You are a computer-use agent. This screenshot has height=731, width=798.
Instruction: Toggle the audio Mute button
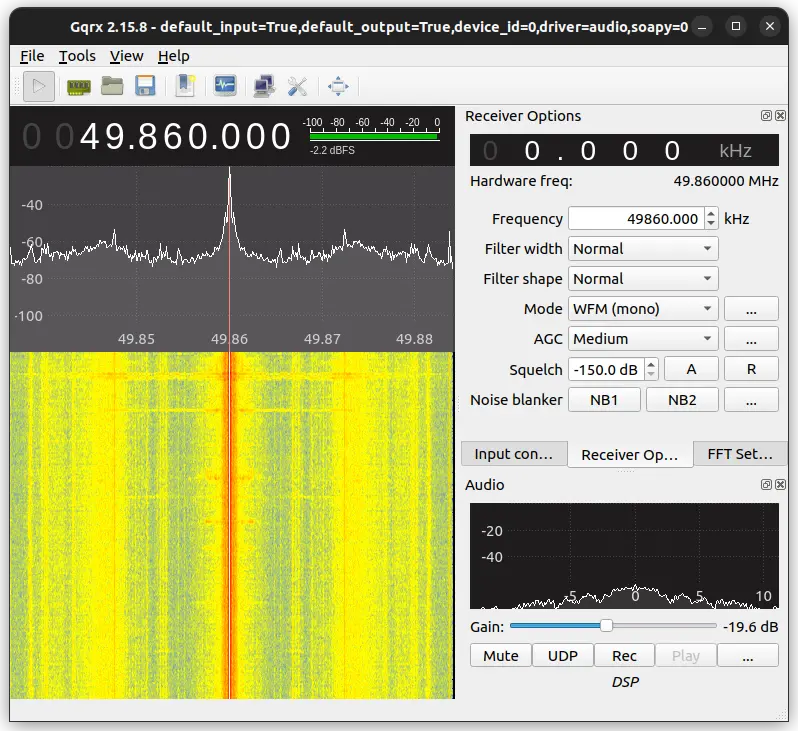pyautogui.click(x=501, y=656)
